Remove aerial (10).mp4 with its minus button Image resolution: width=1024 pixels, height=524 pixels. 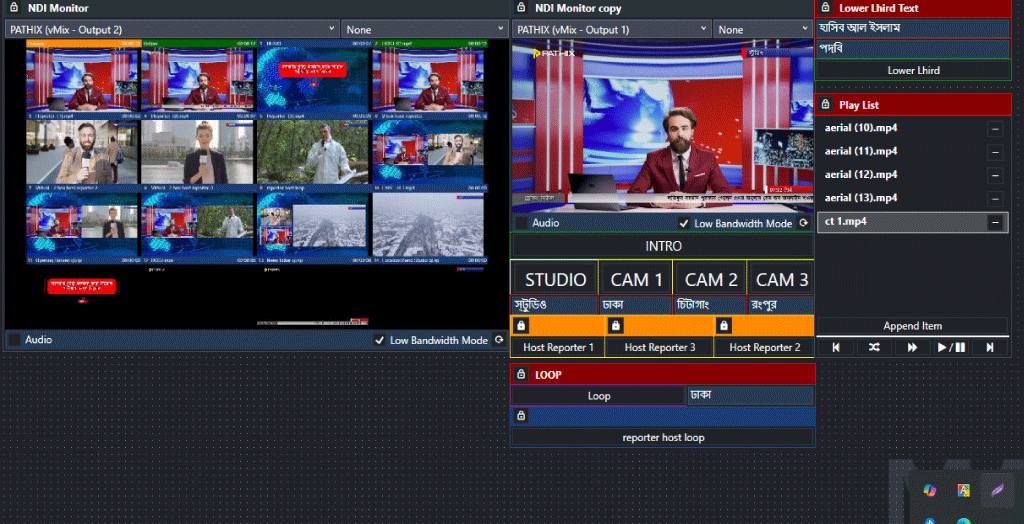pyautogui.click(x=995, y=129)
